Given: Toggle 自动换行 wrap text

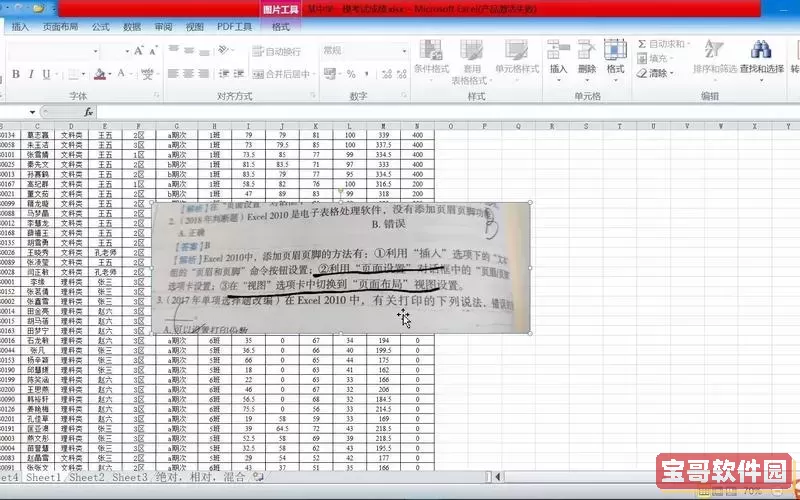Looking at the screenshot, I should click(277, 52).
